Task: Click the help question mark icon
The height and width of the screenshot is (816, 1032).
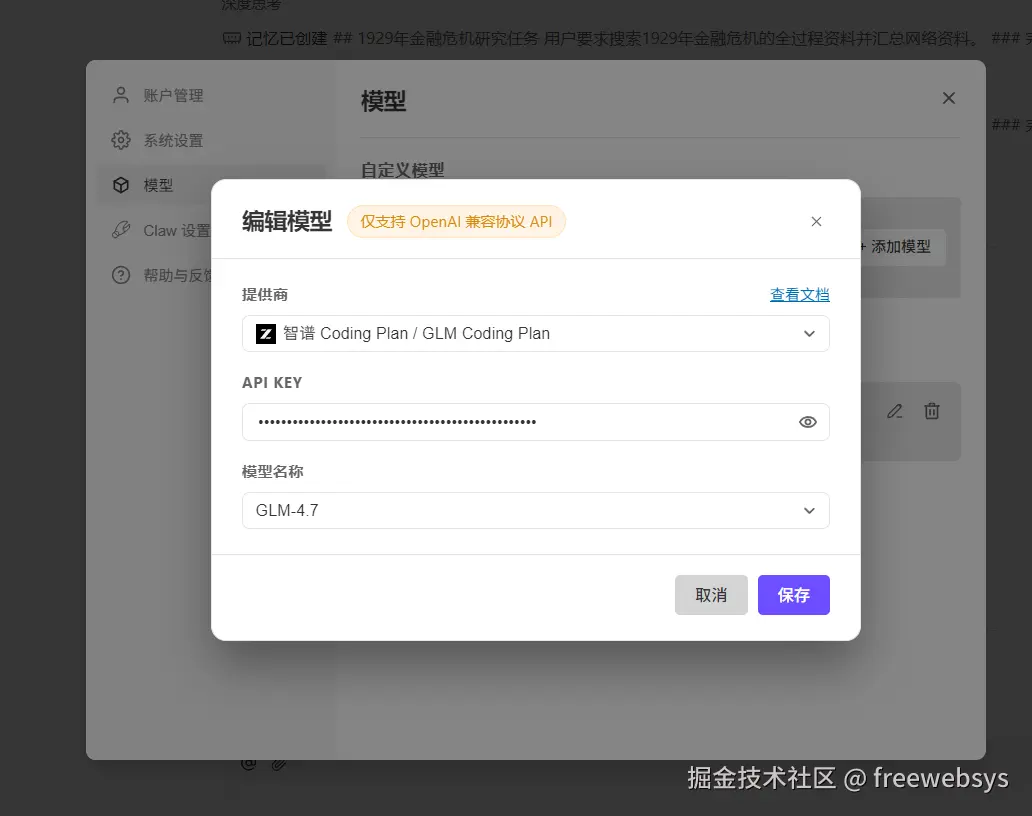Action: pos(121,275)
